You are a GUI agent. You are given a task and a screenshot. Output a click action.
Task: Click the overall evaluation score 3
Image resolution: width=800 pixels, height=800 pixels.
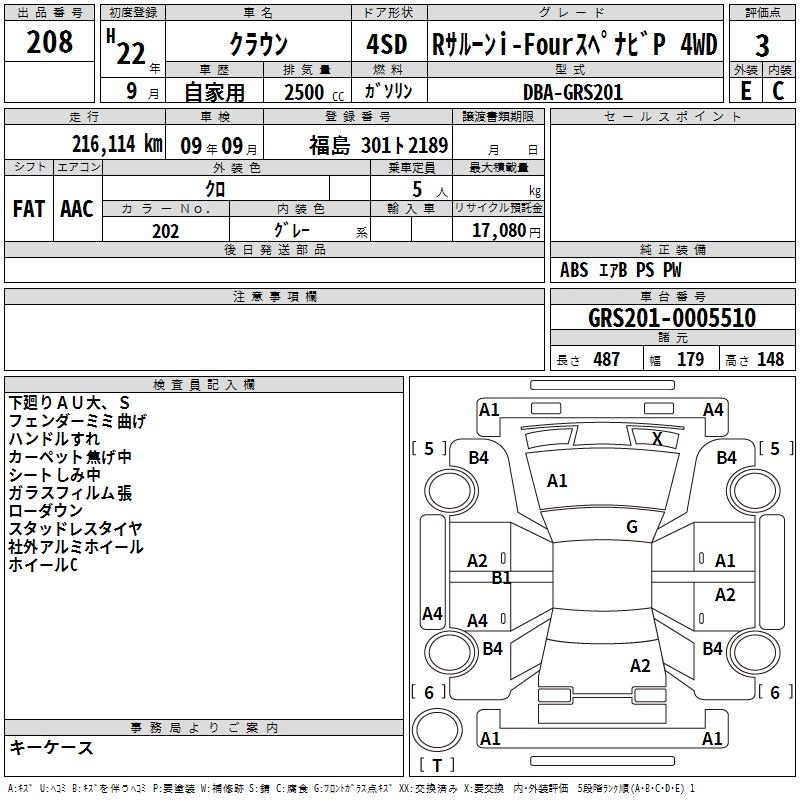(x=762, y=45)
